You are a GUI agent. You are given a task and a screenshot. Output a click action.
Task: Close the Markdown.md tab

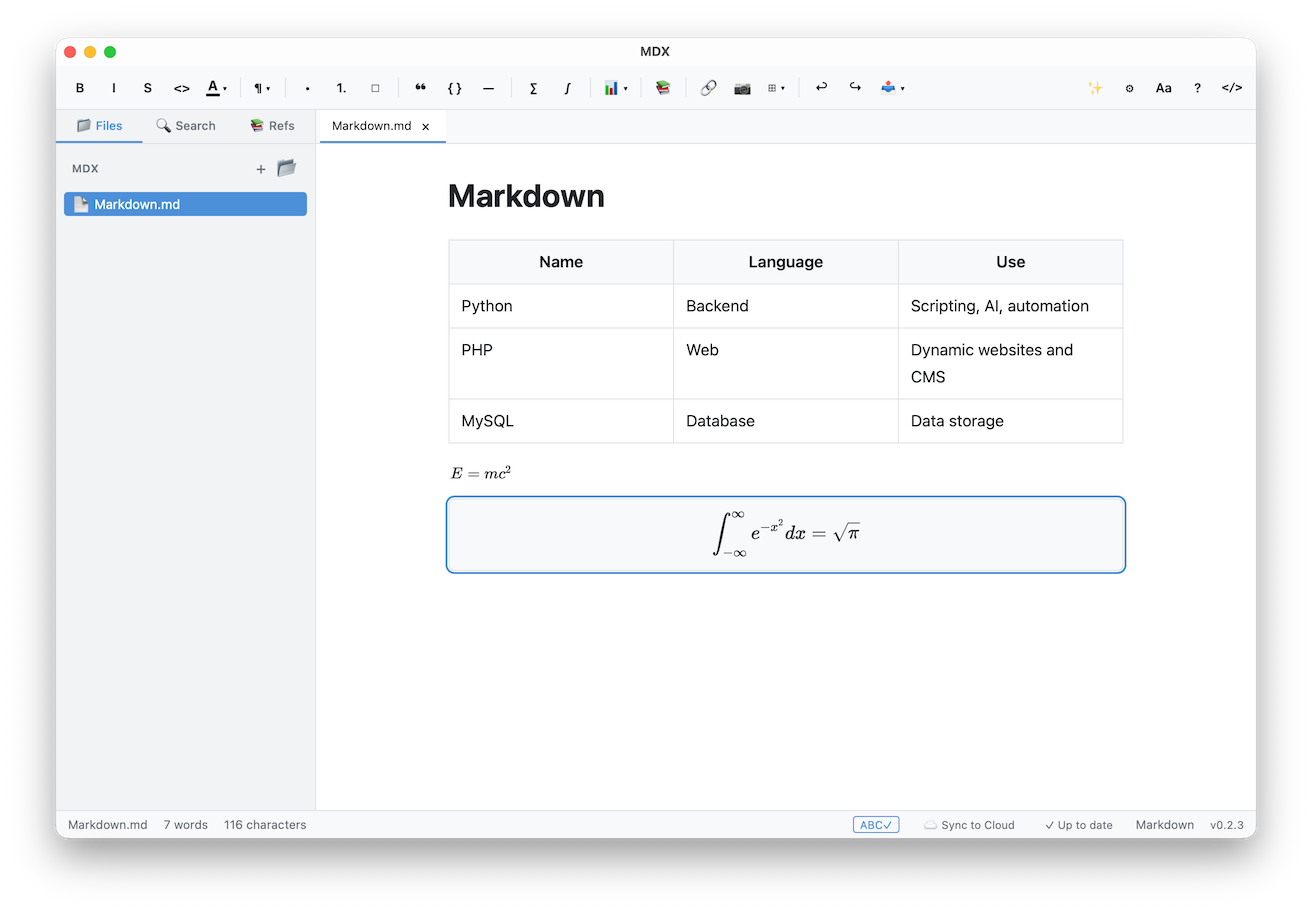tap(426, 127)
